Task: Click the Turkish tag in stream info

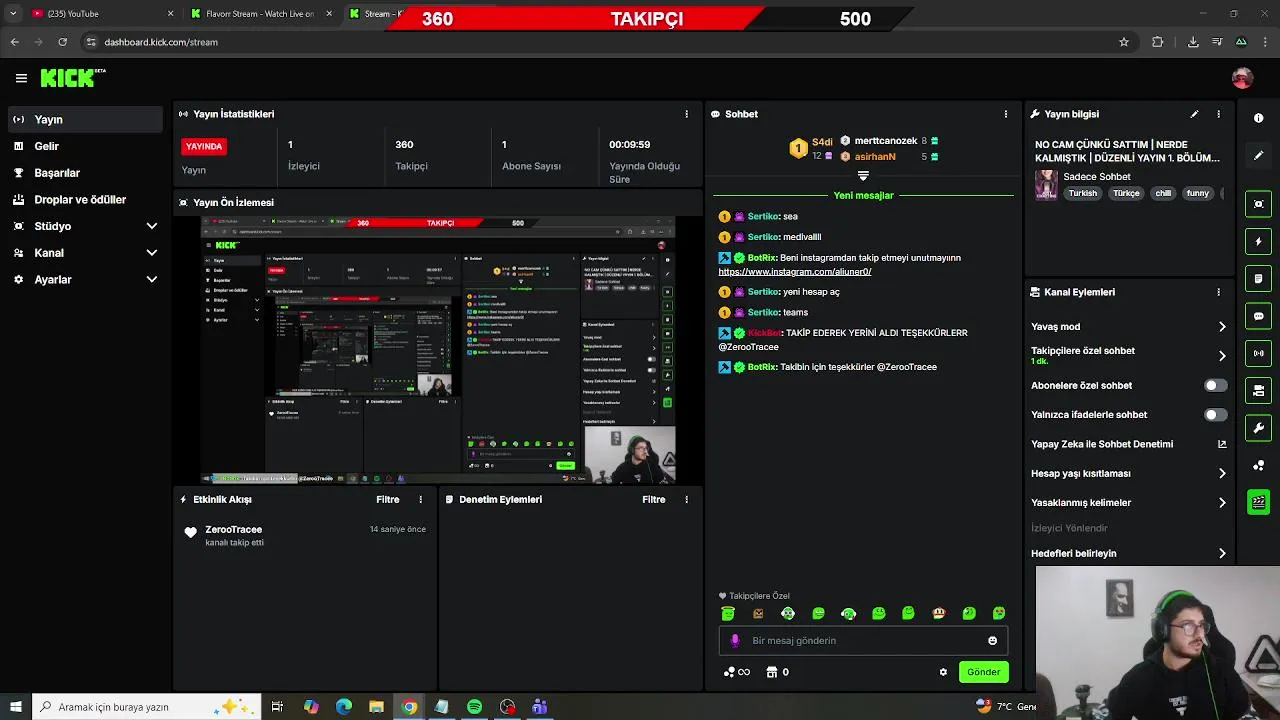Action: [1082, 193]
